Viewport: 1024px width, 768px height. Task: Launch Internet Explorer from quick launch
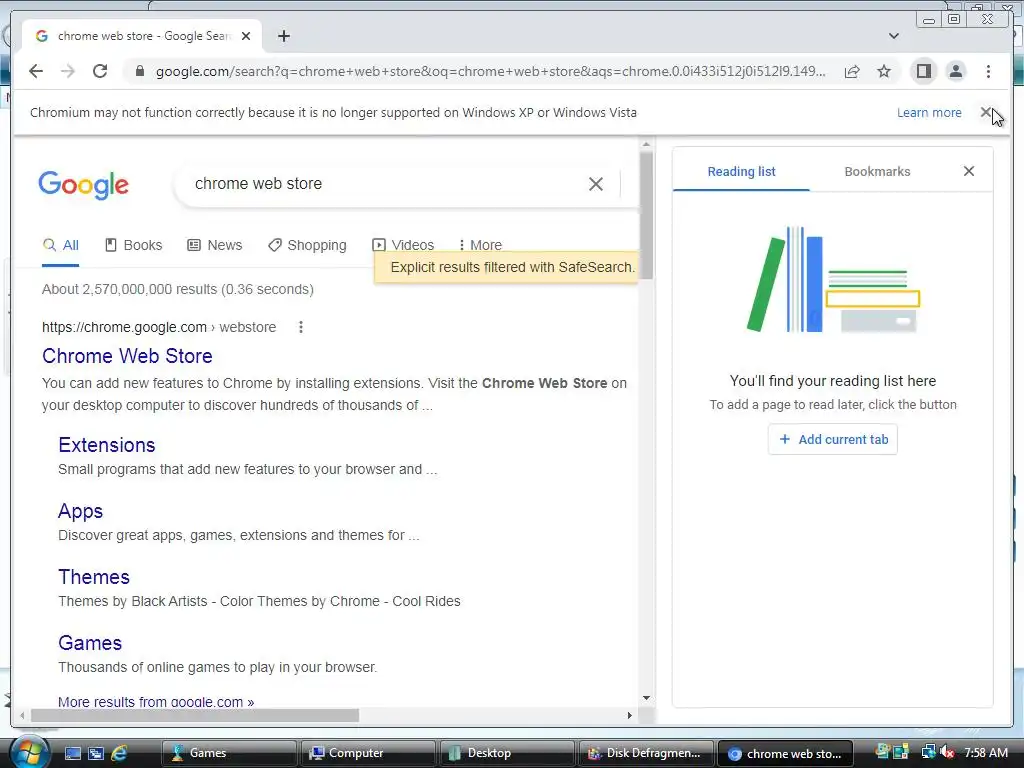119,754
